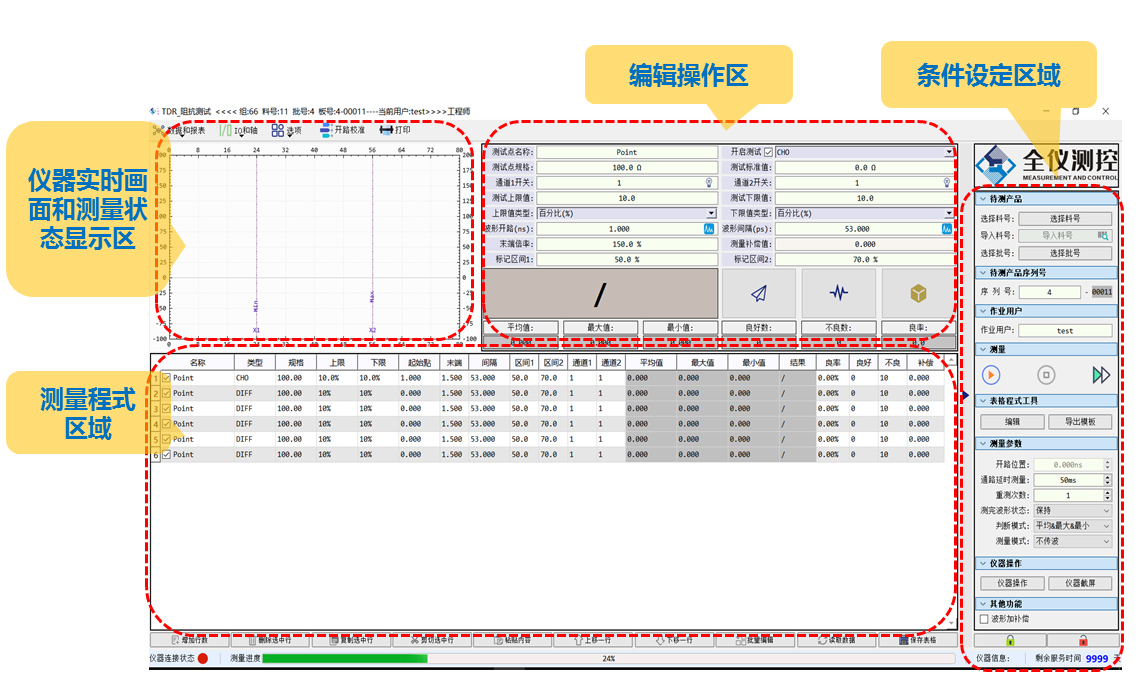Enable the 波形加补偿 checkbox
The image size is (1141, 690).
coord(984,619)
